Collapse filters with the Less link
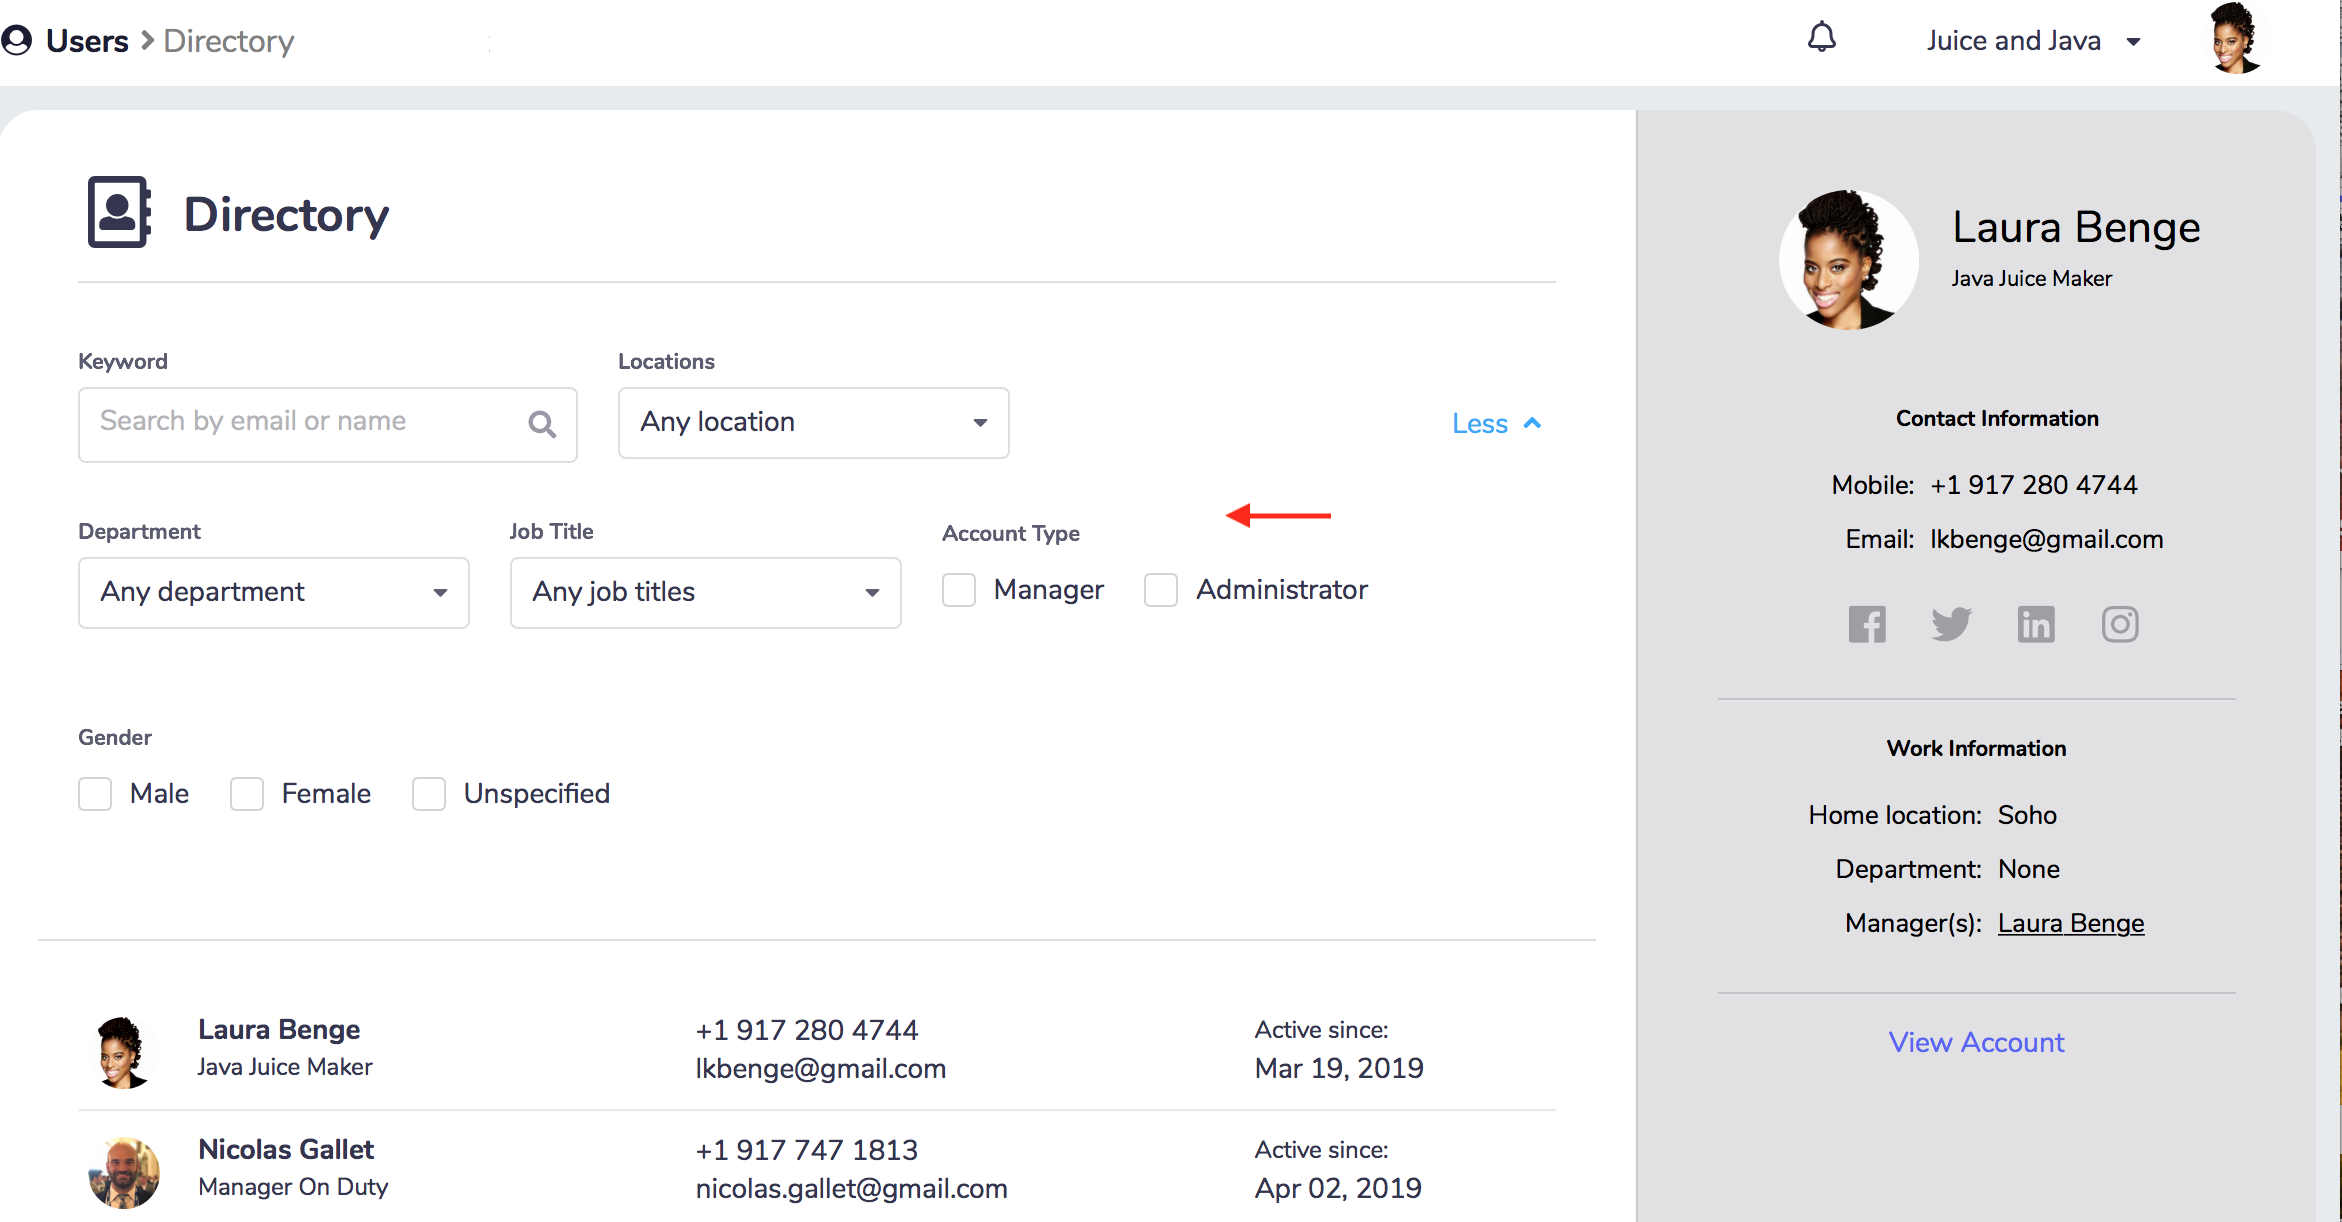The height and width of the screenshot is (1222, 2342). [1495, 424]
